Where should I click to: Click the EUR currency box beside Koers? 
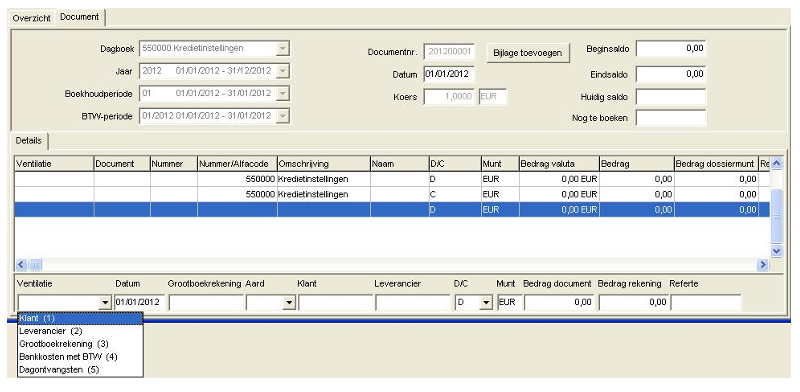(x=493, y=96)
